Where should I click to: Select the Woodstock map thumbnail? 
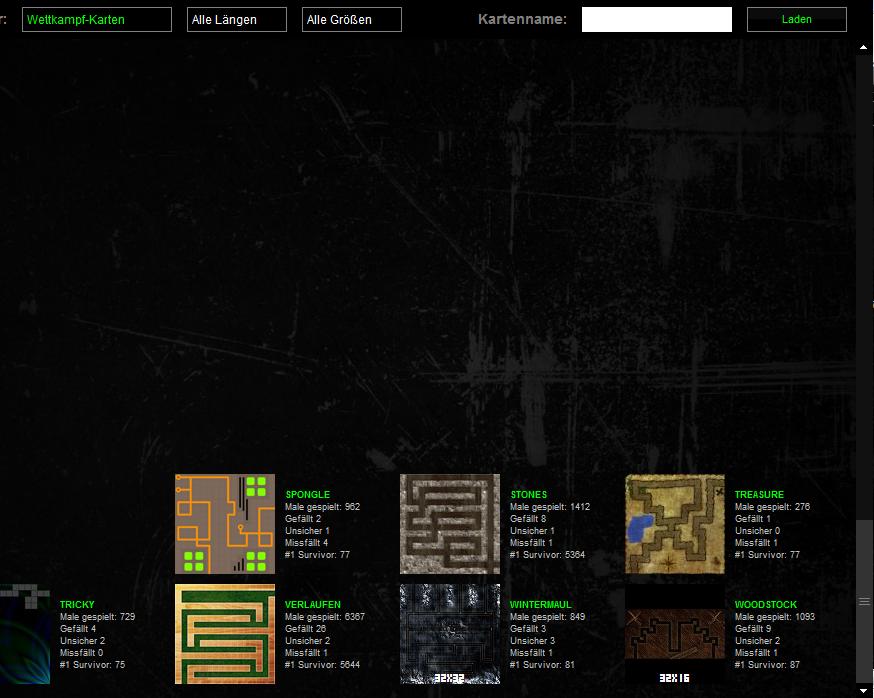675,634
